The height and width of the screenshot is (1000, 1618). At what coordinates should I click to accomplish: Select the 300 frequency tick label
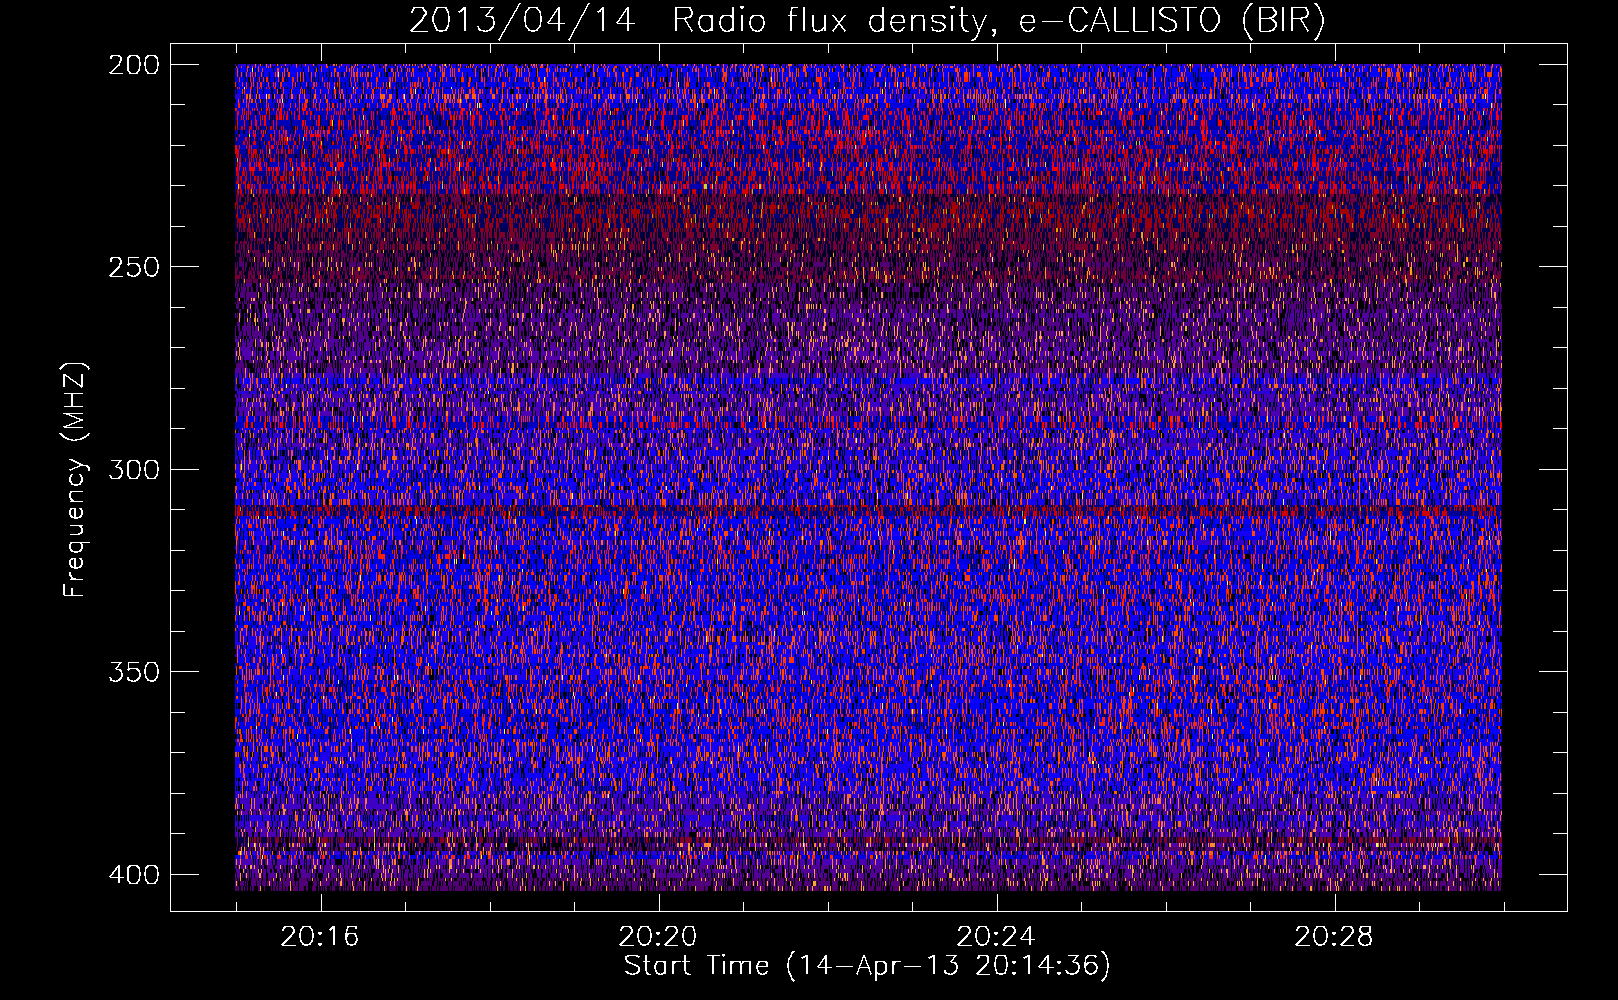[x=133, y=470]
